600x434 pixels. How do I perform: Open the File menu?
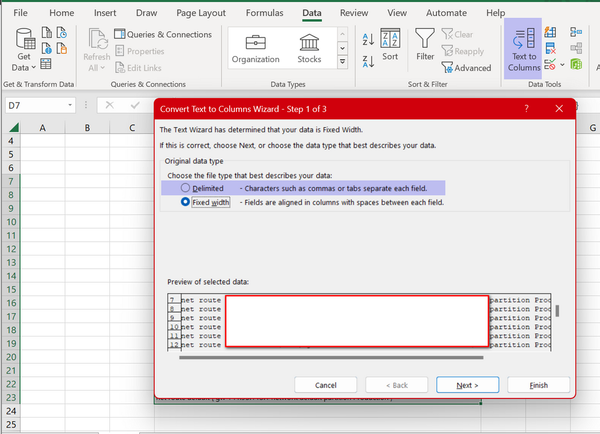[20, 13]
